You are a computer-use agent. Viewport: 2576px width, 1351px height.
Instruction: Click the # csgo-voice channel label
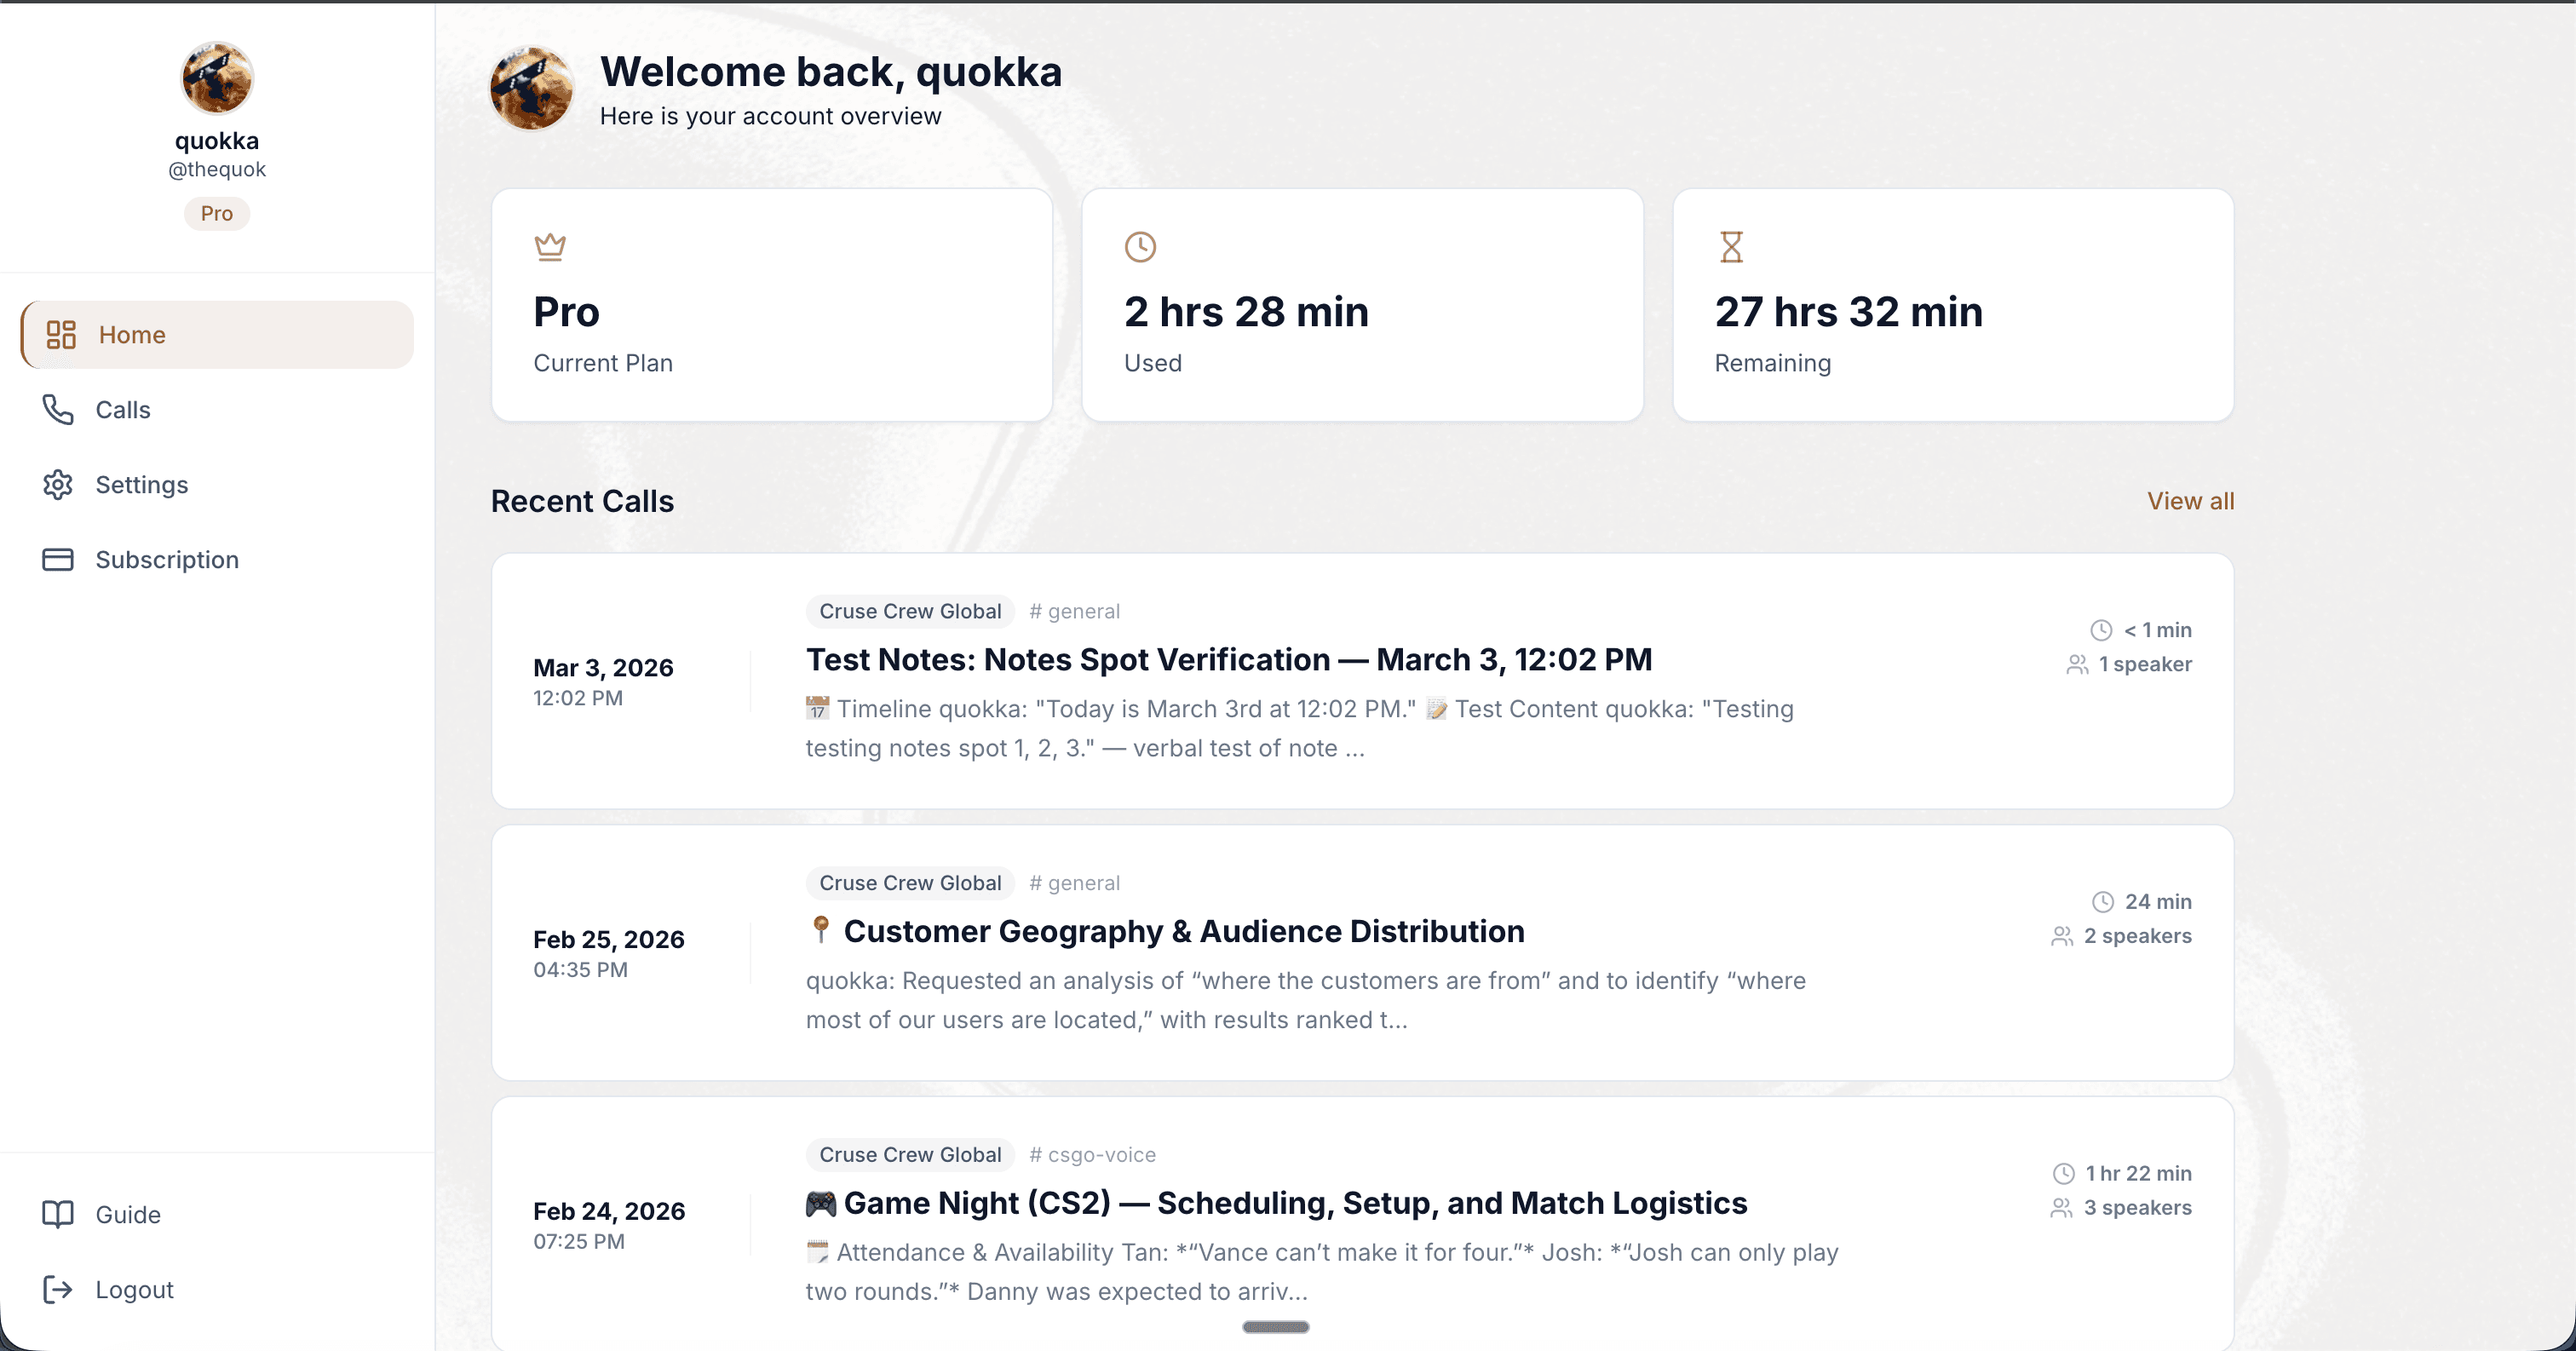(1093, 1154)
